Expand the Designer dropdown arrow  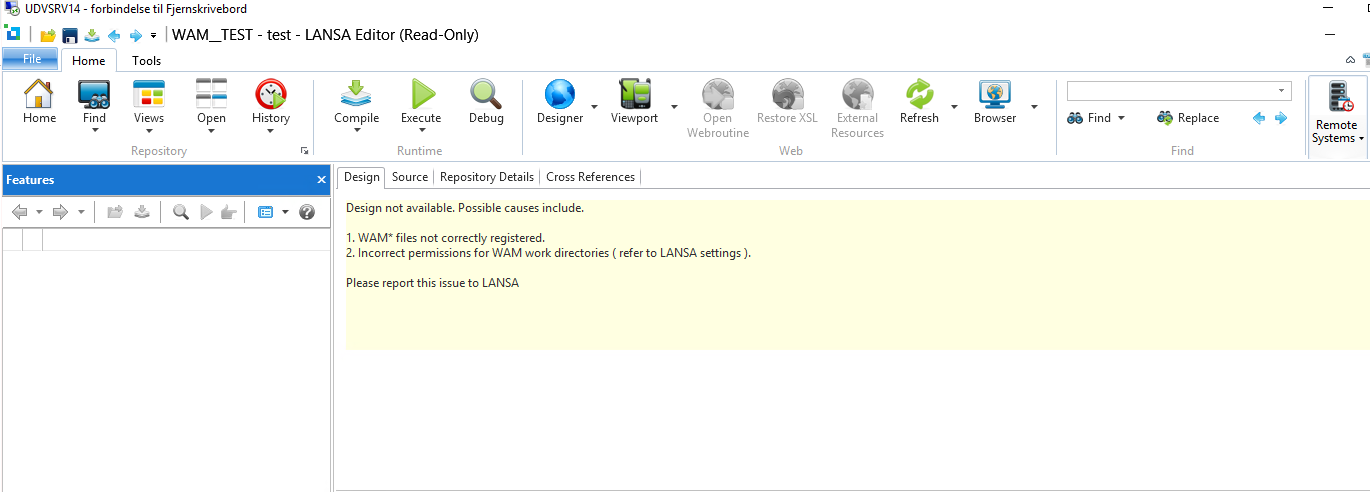point(595,106)
